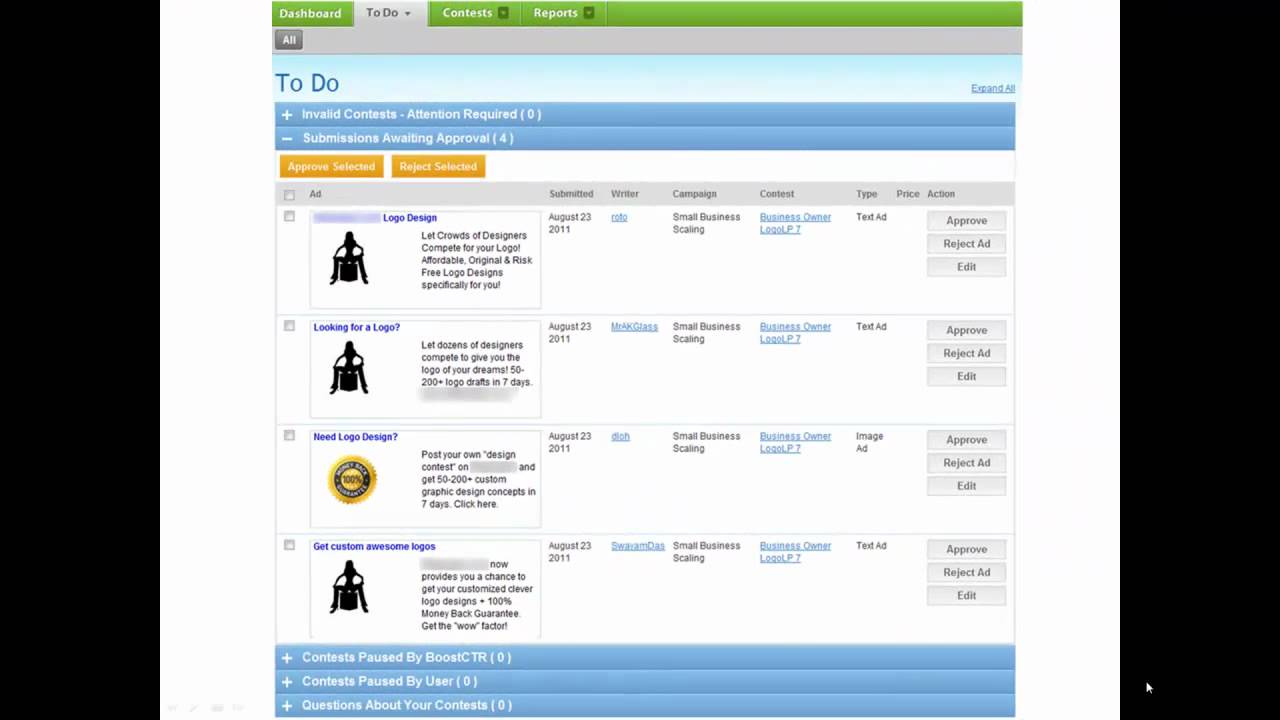
Task: Open Business Owner LogoLP 7 link for dloh row
Action: click(795, 442)
